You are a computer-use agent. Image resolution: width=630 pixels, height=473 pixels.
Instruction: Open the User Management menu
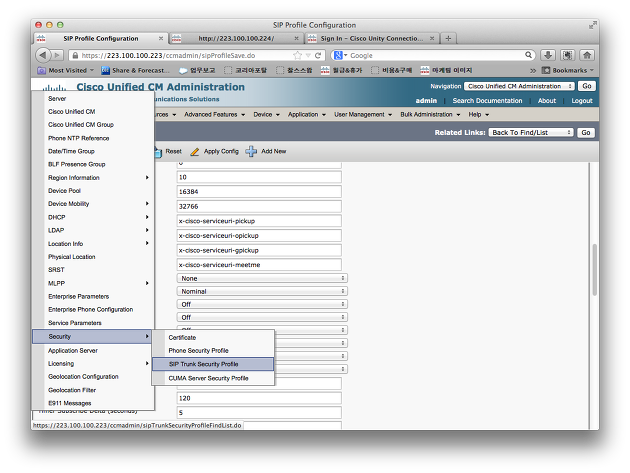pos(363,115)
